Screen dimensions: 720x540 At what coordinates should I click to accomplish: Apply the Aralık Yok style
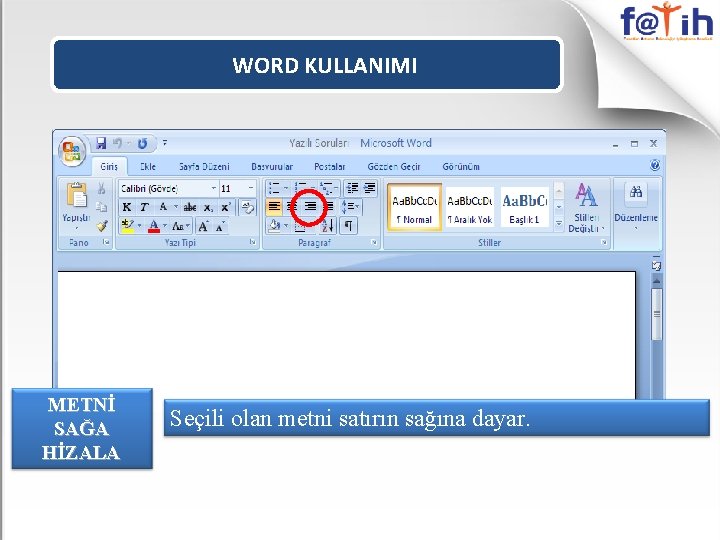[x=470, y=207]
